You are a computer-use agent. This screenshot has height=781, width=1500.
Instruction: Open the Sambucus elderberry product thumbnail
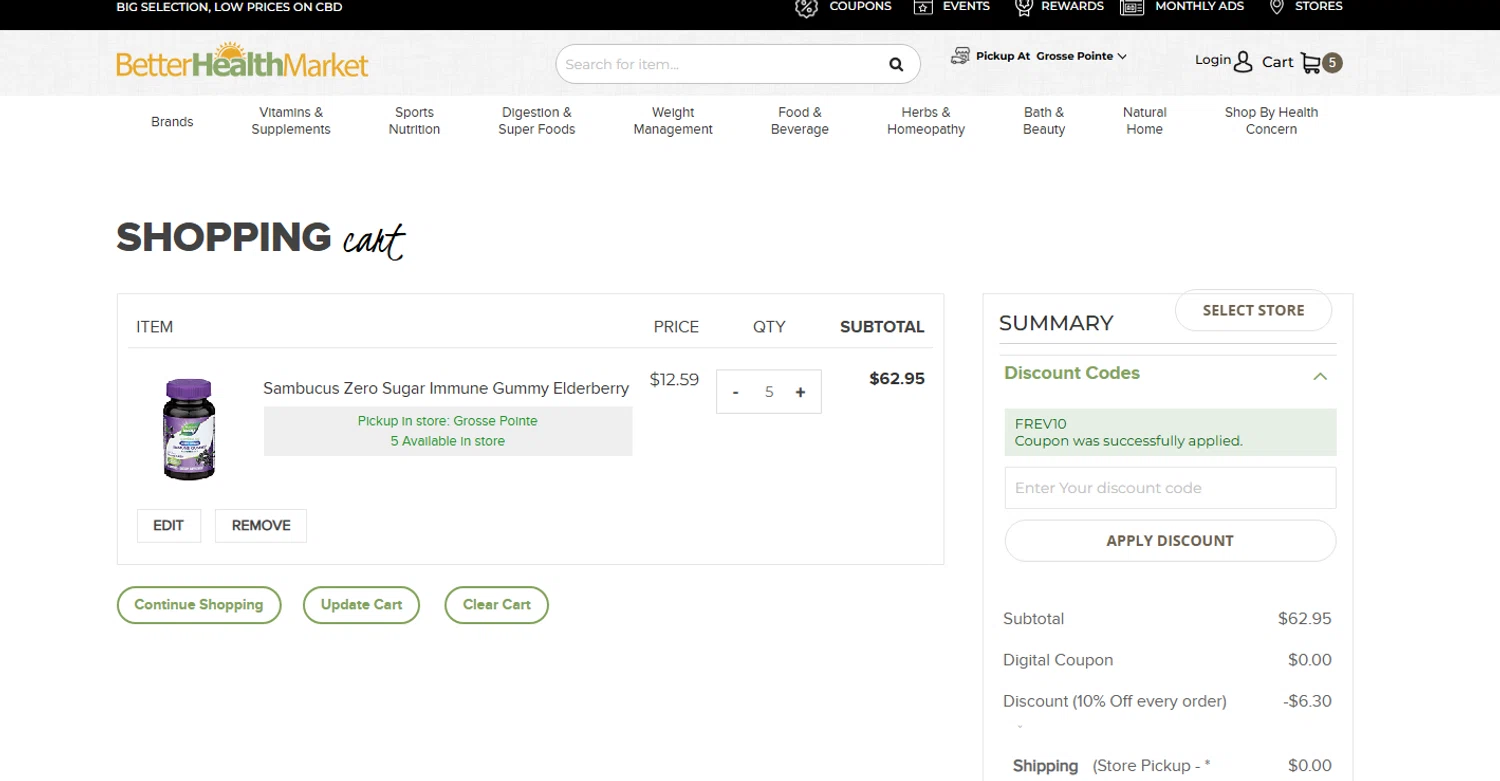[x=188, y=429]
